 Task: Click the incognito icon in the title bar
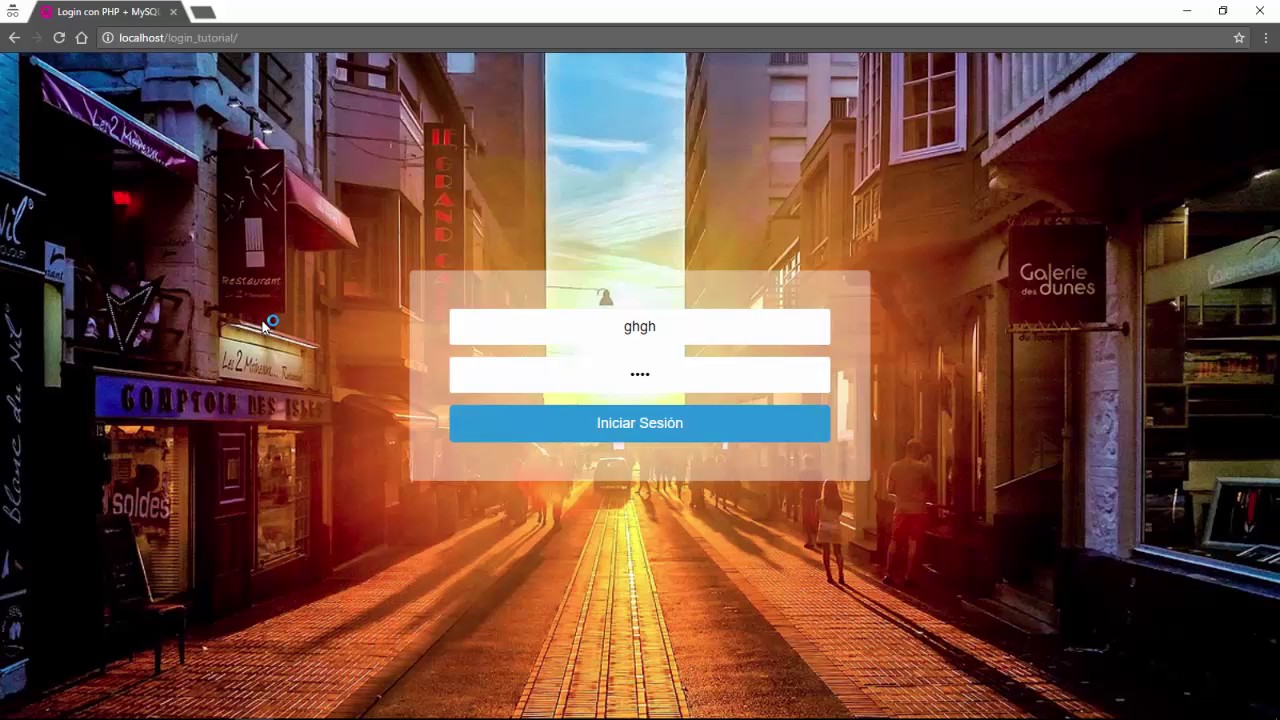pyautogui.click(x=12, y=12)
